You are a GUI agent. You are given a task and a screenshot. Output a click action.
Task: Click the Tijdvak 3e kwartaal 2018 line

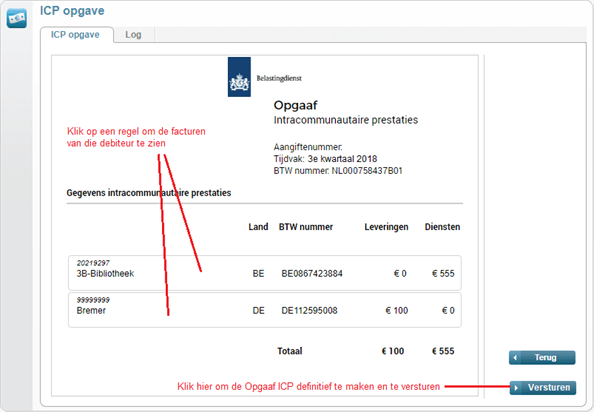[325, 159]
